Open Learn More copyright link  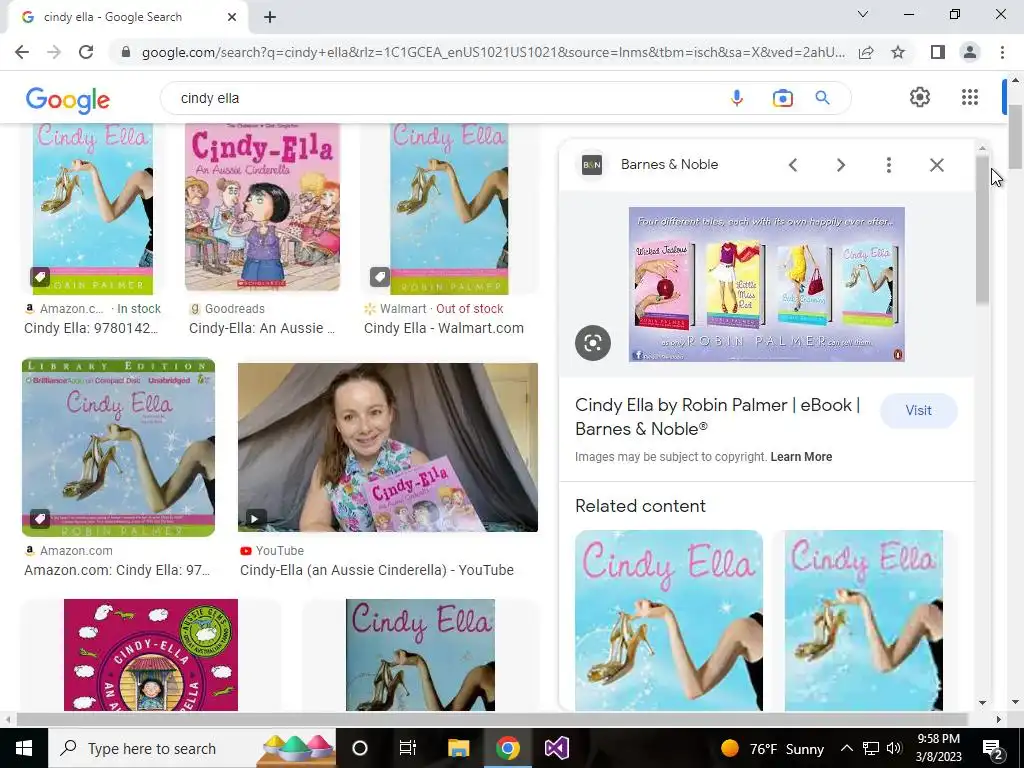[801, 457]
